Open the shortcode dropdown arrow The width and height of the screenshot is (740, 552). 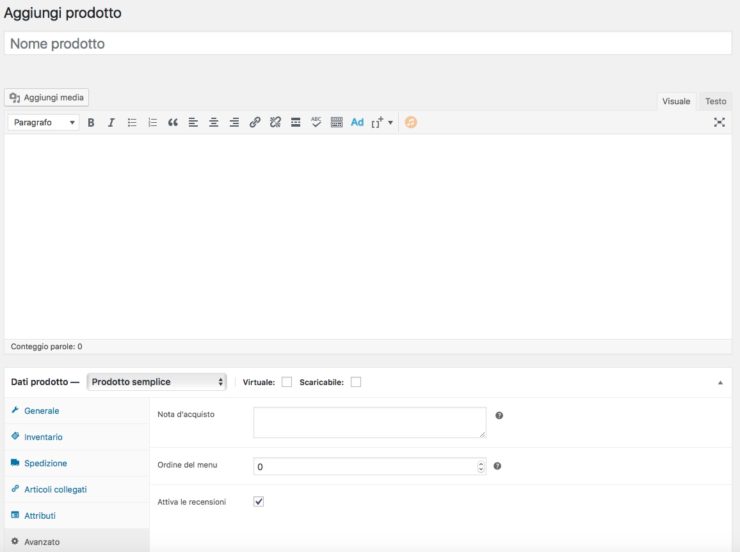click(x=391, y=123)
